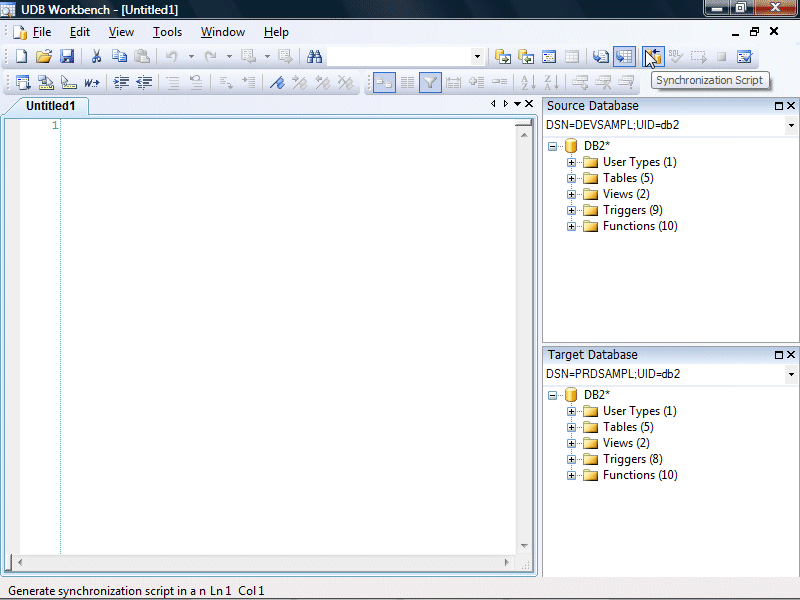Expand Triggers (8) in Target Database tree
The height and width of the screenshot is (600, 800).
(571, 459)
